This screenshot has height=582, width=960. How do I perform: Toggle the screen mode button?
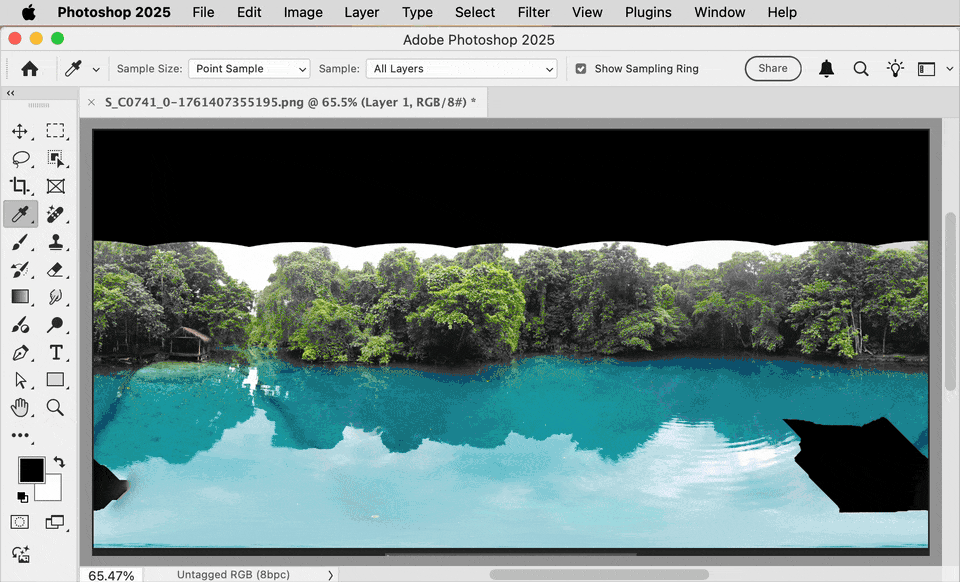click(55, 521)
